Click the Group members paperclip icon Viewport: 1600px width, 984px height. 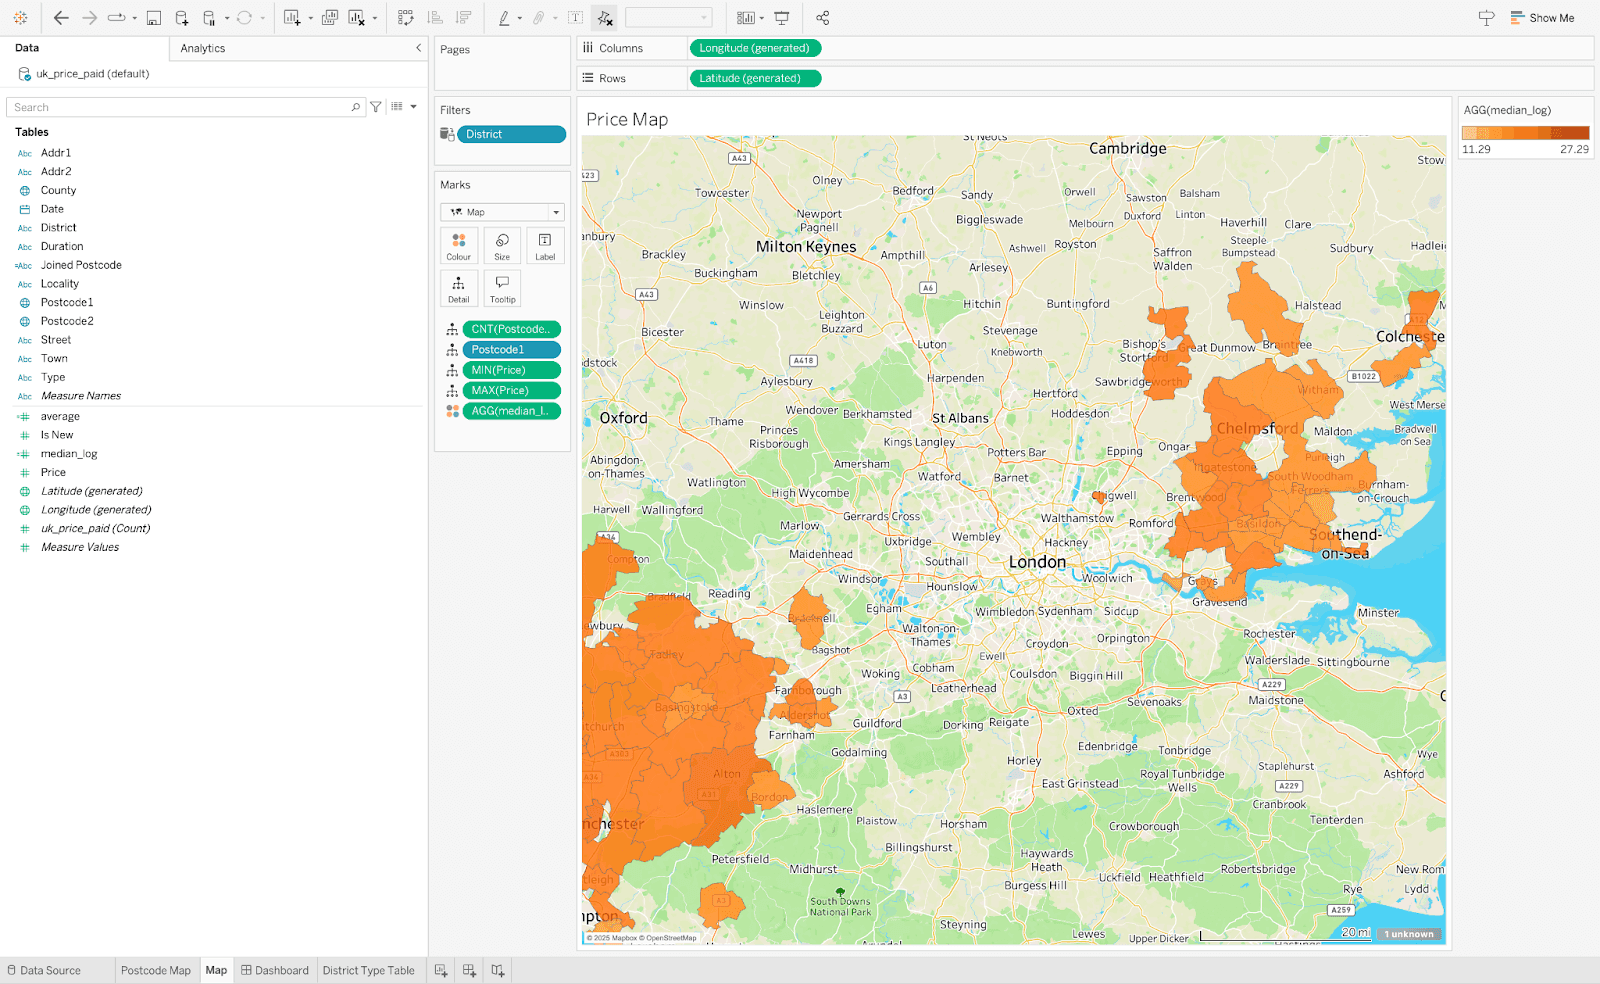[539, 18]
